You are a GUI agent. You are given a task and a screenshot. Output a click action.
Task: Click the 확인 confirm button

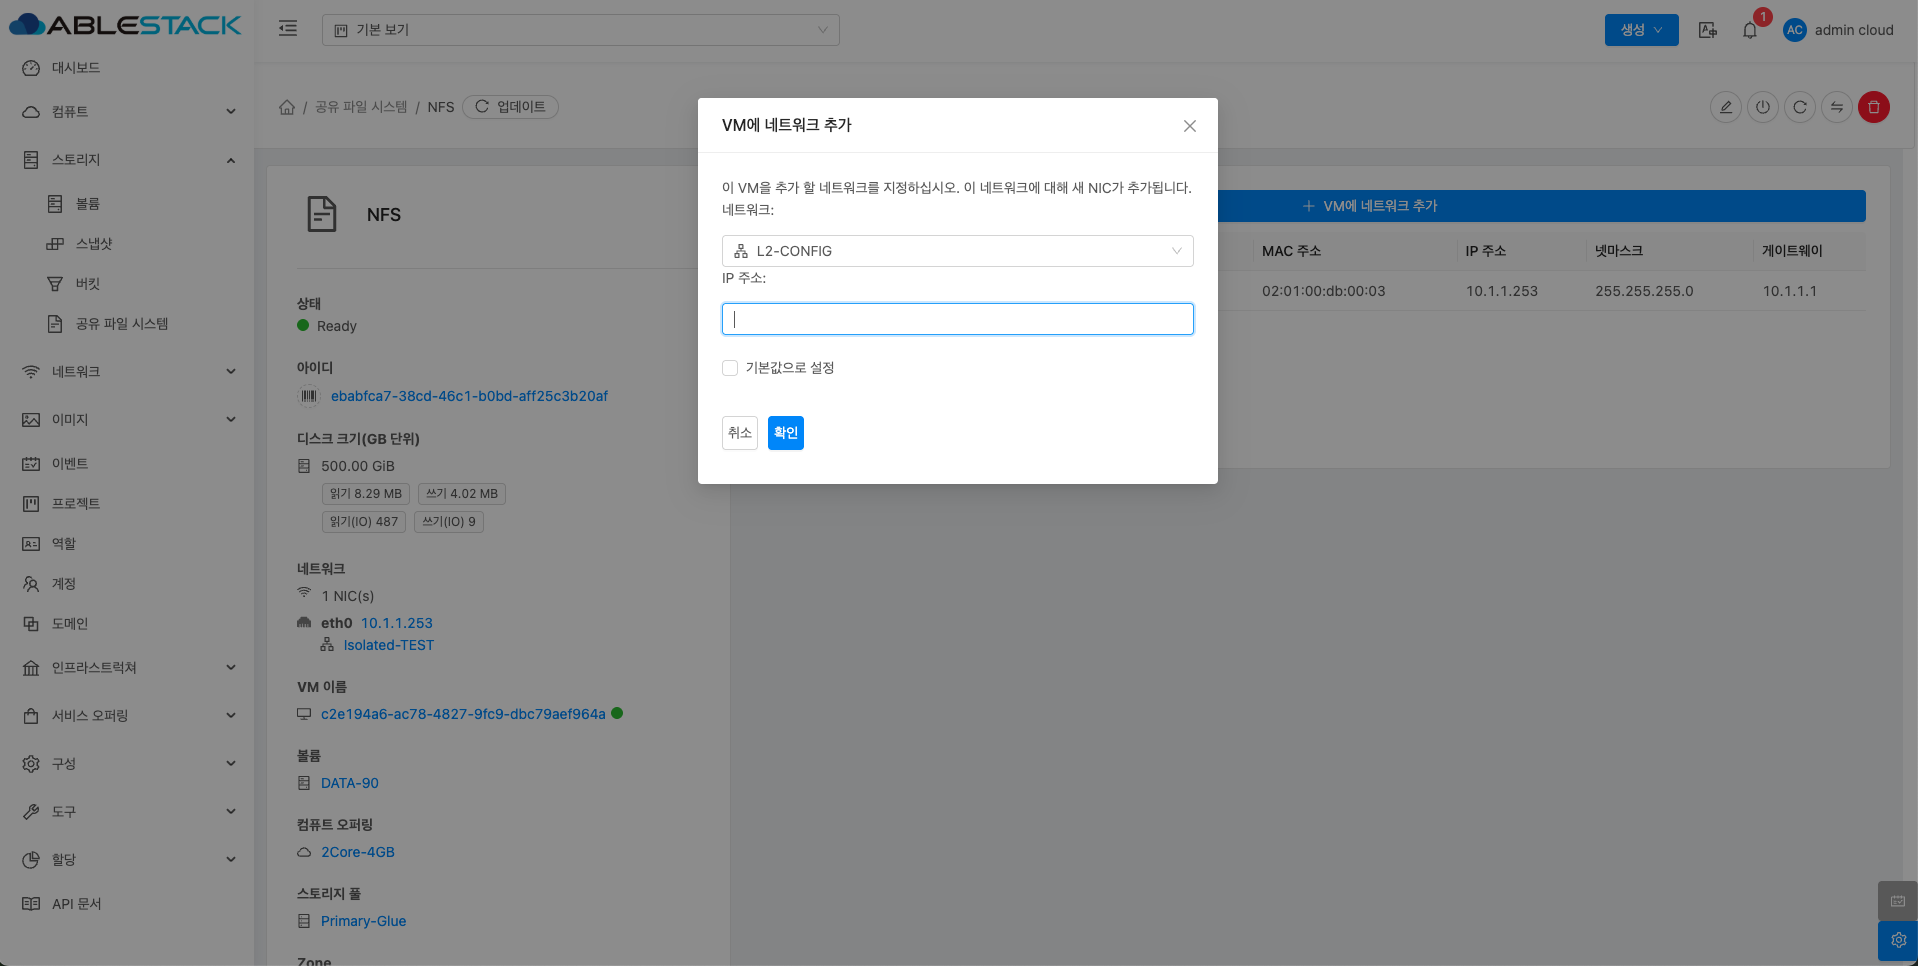[x=785, y=433]
